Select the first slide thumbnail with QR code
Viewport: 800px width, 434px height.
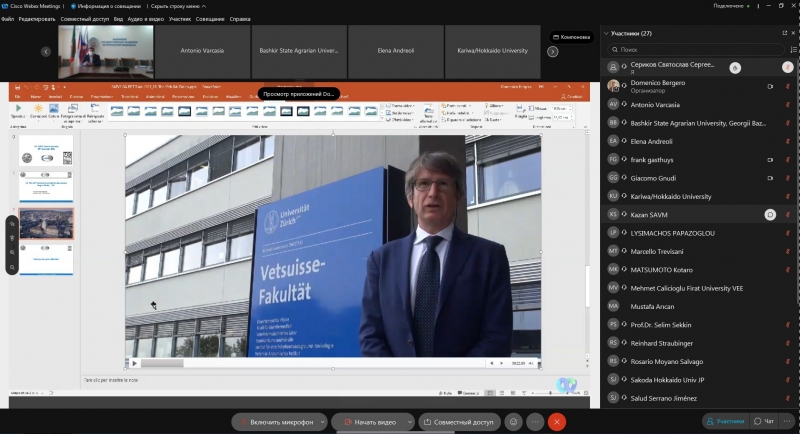(x=46, y=150)
